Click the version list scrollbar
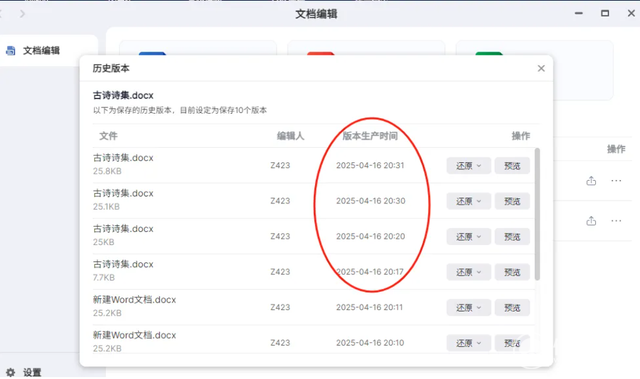 tap(537, 214)
